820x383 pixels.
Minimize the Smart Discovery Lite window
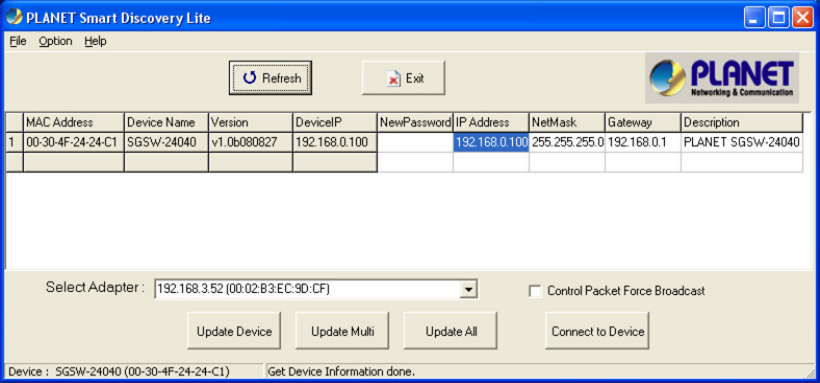coord(755,18)
